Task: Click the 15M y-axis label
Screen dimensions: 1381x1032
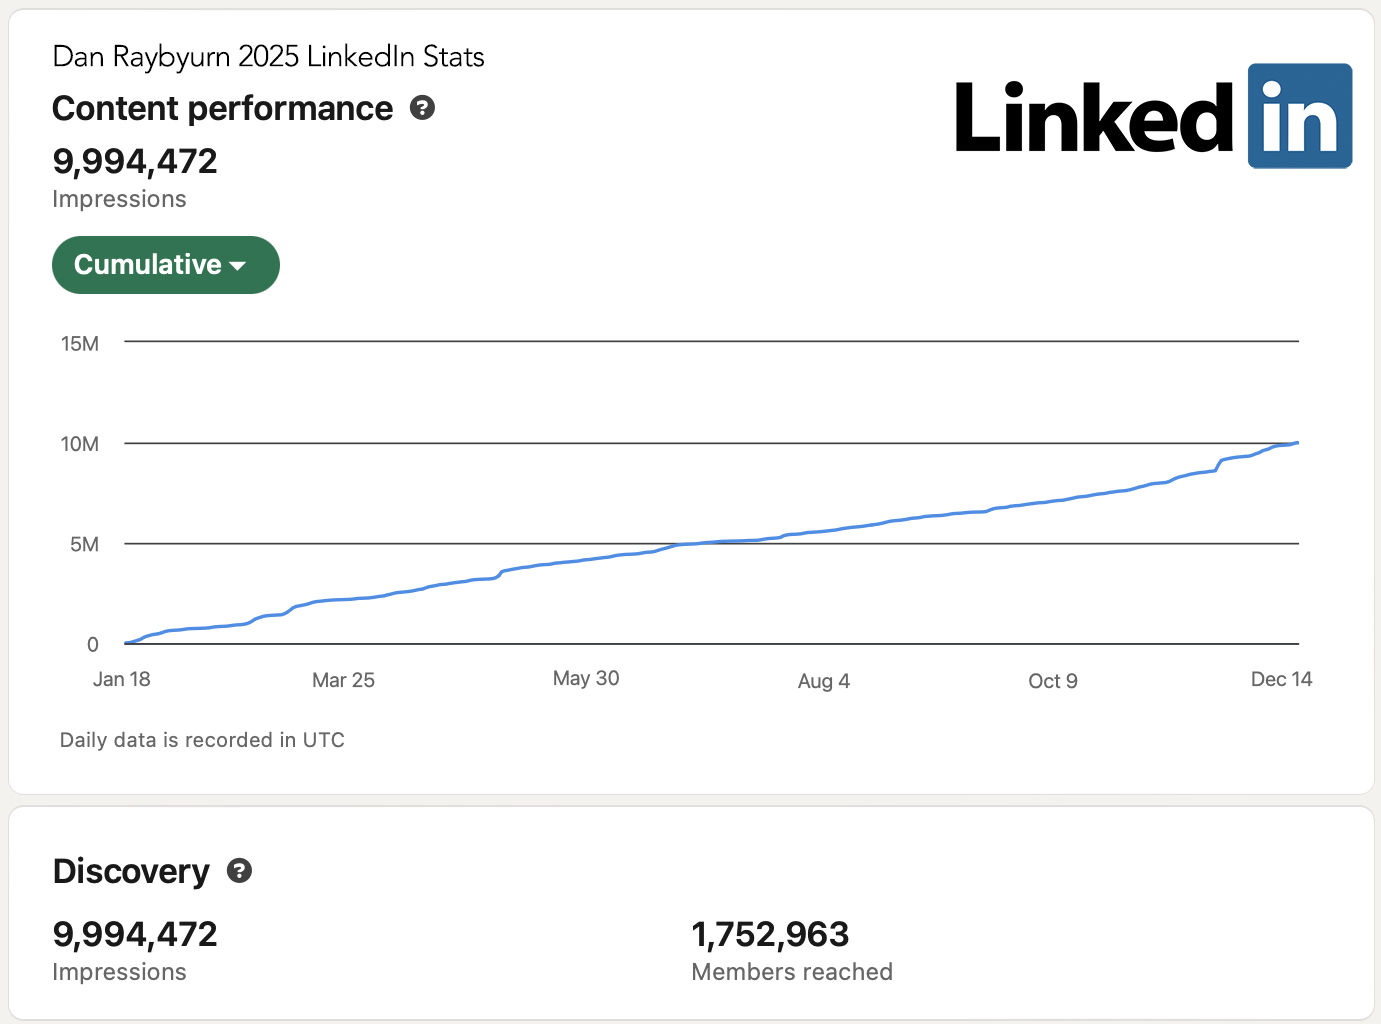Action: pos(80,344)
